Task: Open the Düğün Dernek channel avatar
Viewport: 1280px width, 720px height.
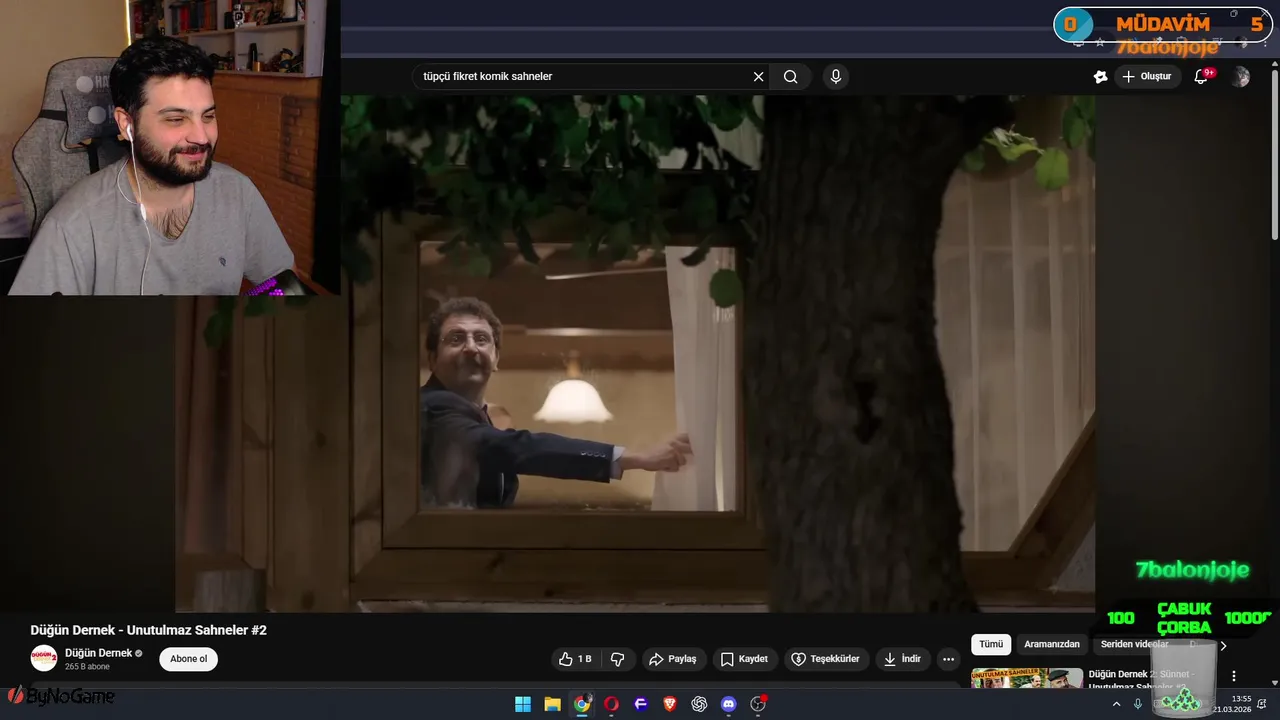Action: point(44,658)
